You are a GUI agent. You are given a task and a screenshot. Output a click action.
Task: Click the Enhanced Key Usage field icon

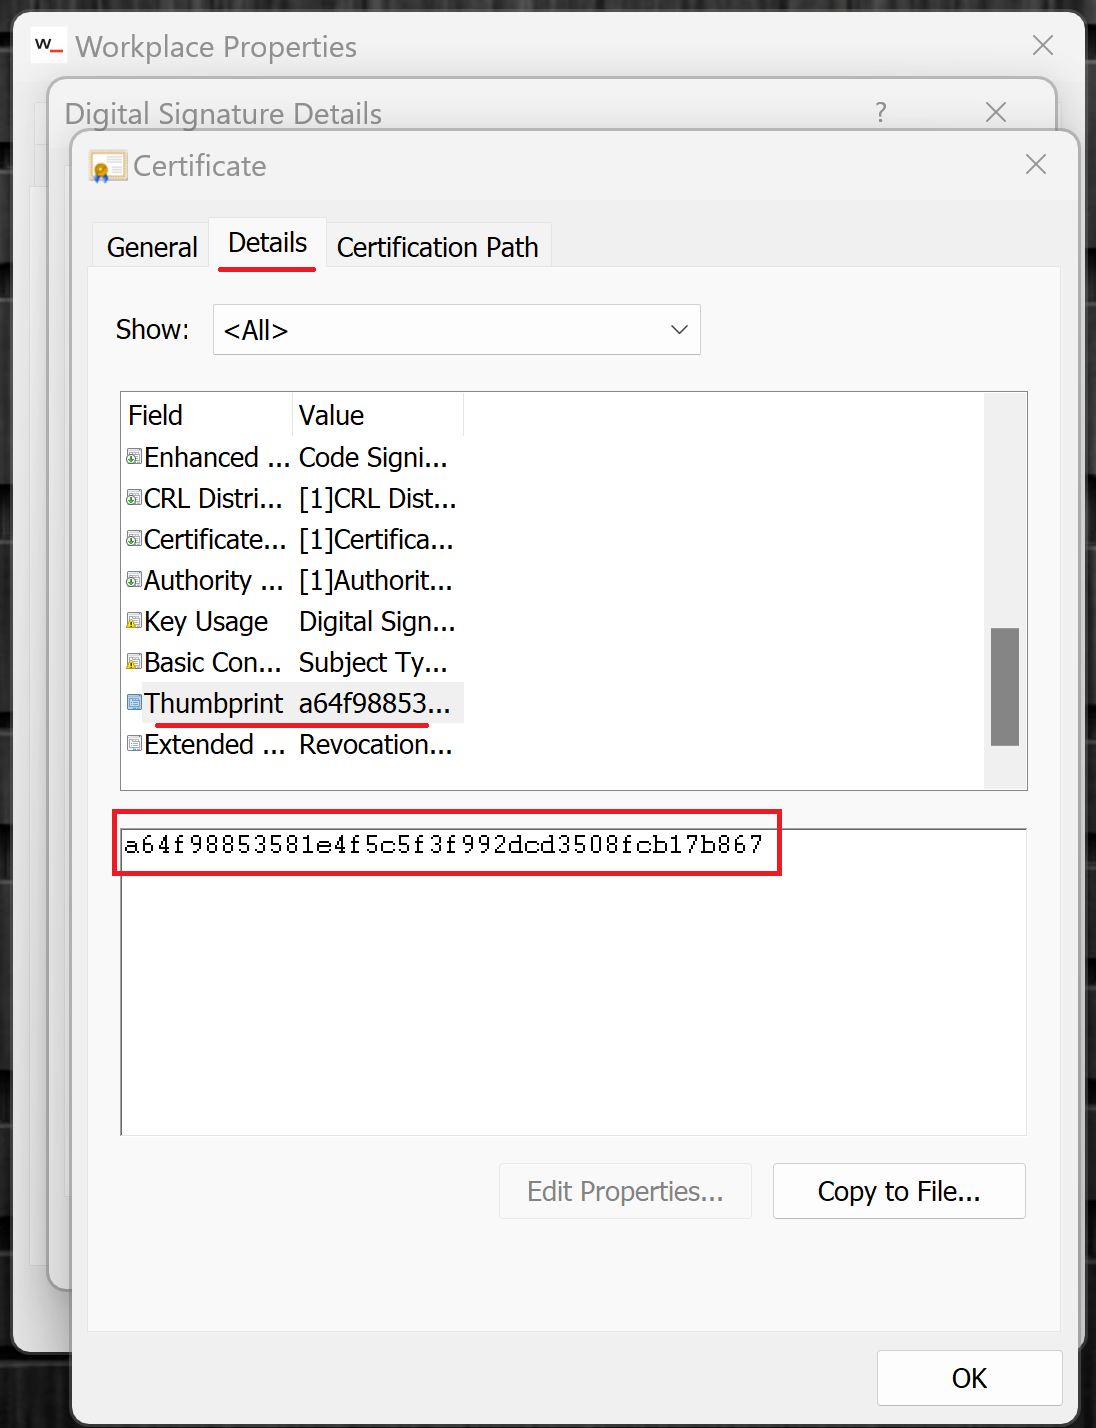click(x=134, y=457)
